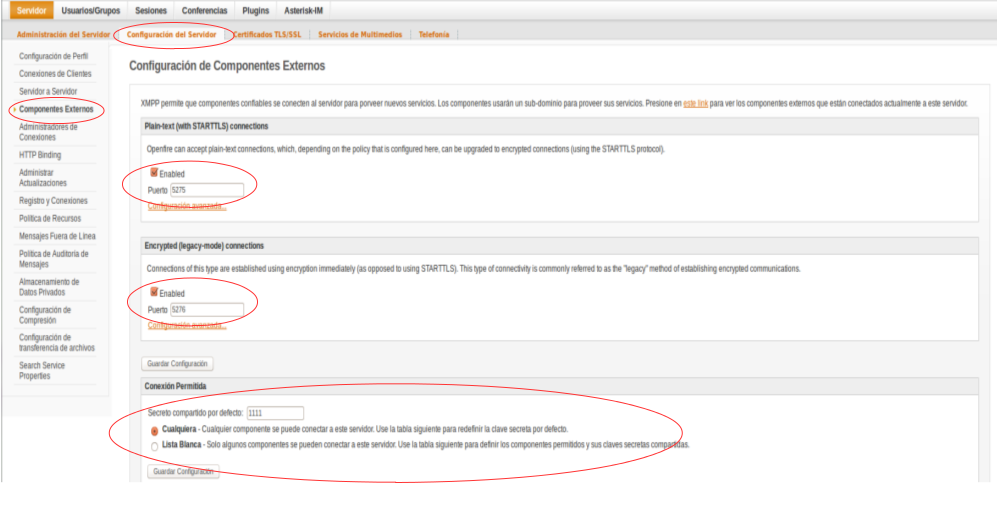Toggle Enabled checkbox for plain-text connections
997x509 pixels.
154,172
